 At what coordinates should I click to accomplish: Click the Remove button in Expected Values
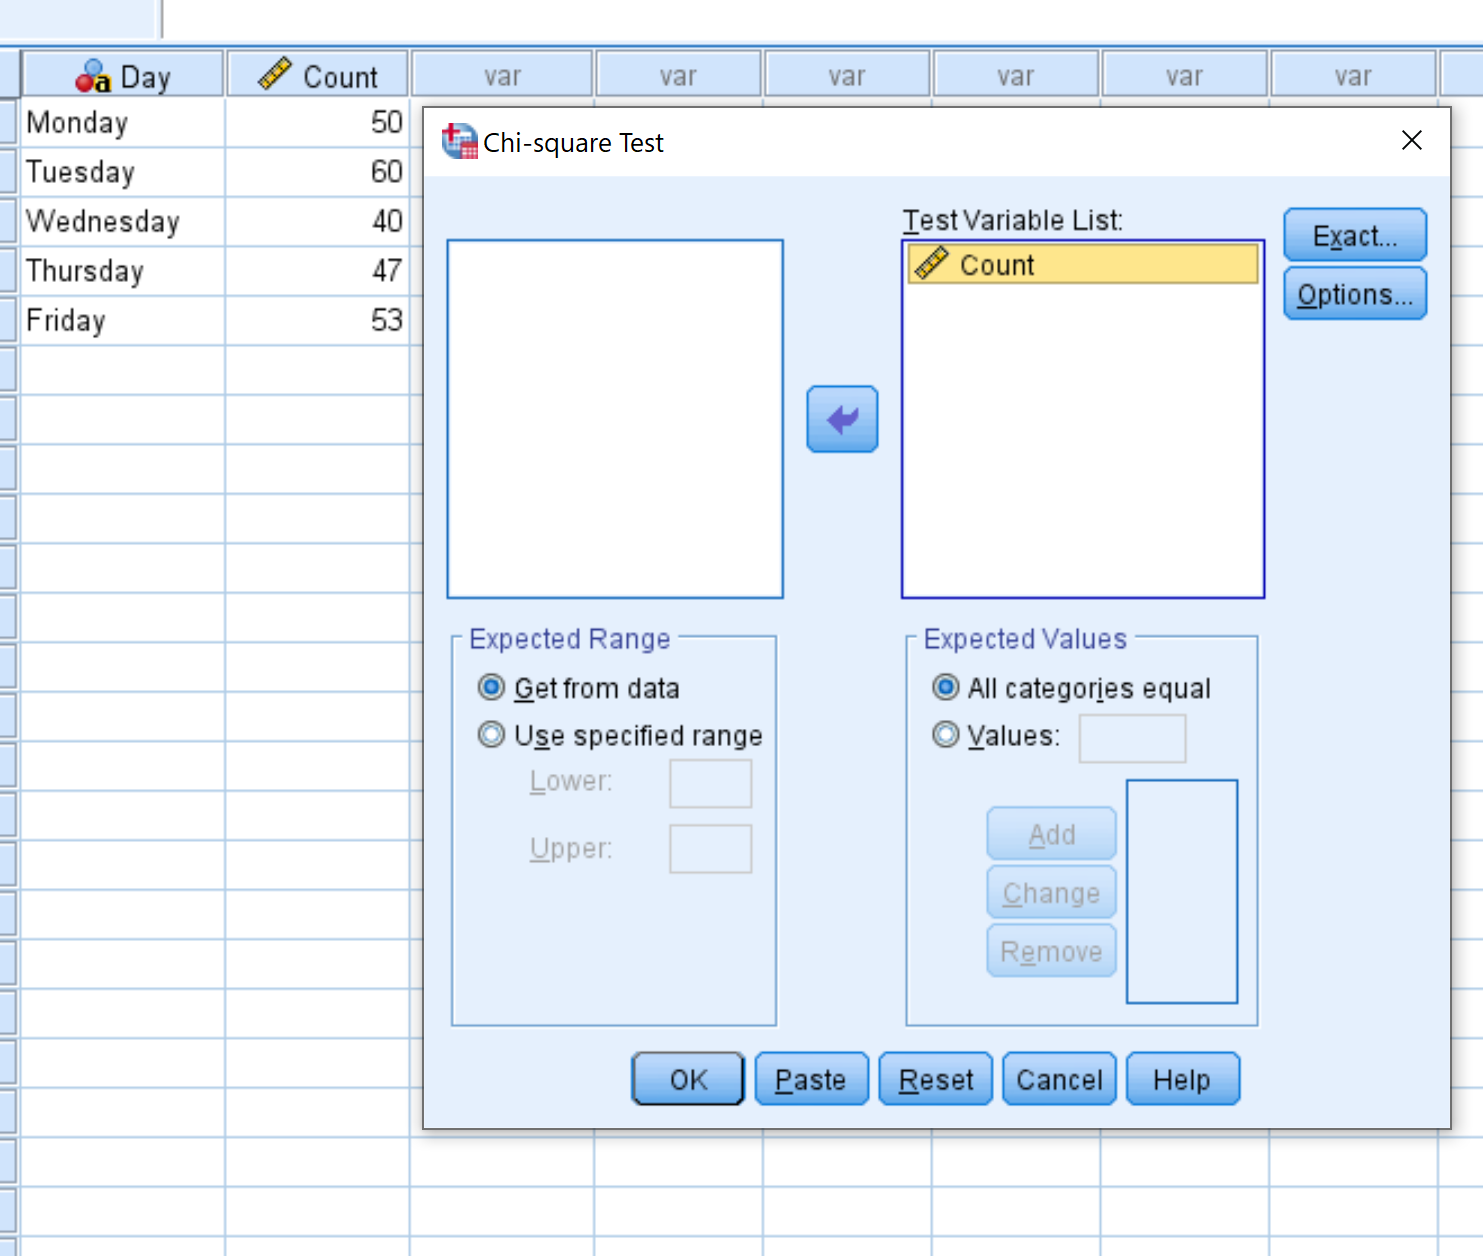point(1051,951)
